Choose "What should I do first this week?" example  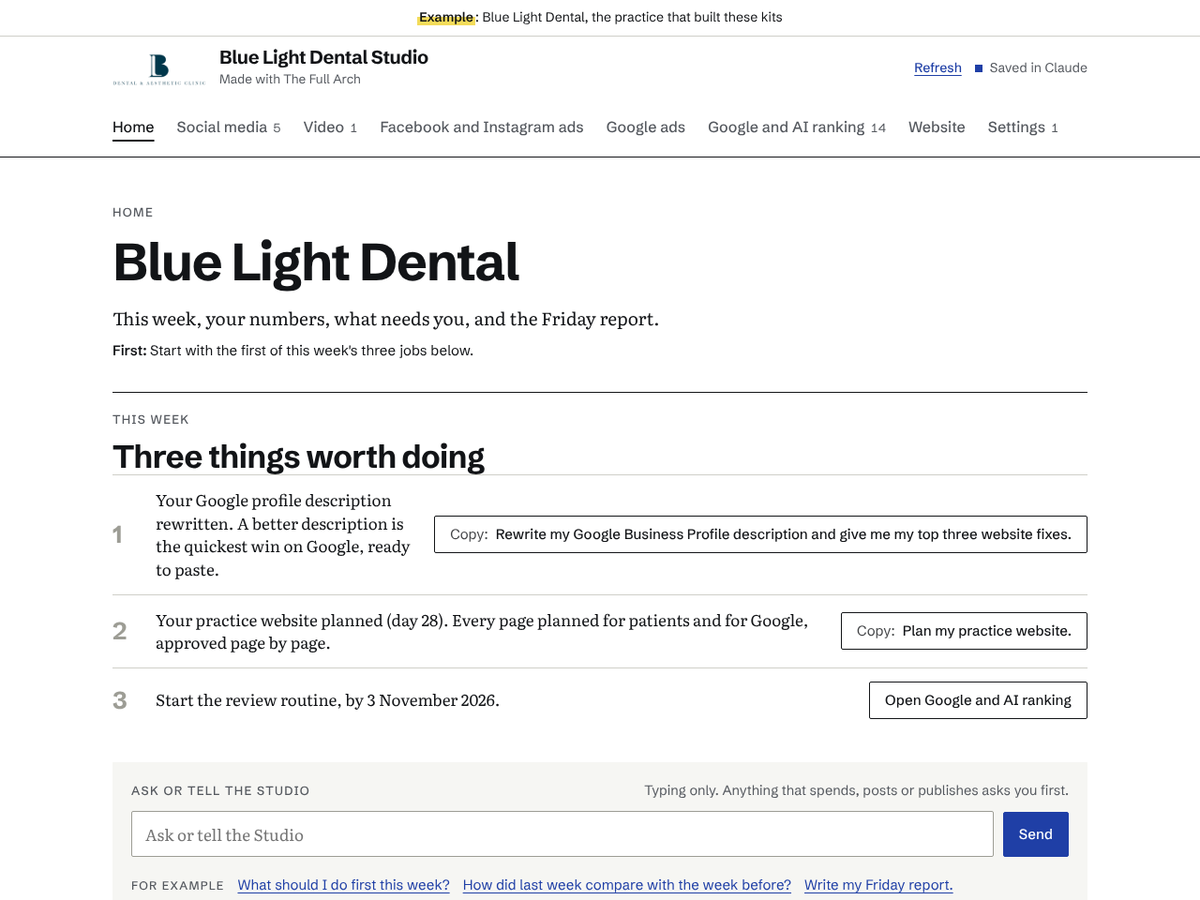(x=344, y=885)
